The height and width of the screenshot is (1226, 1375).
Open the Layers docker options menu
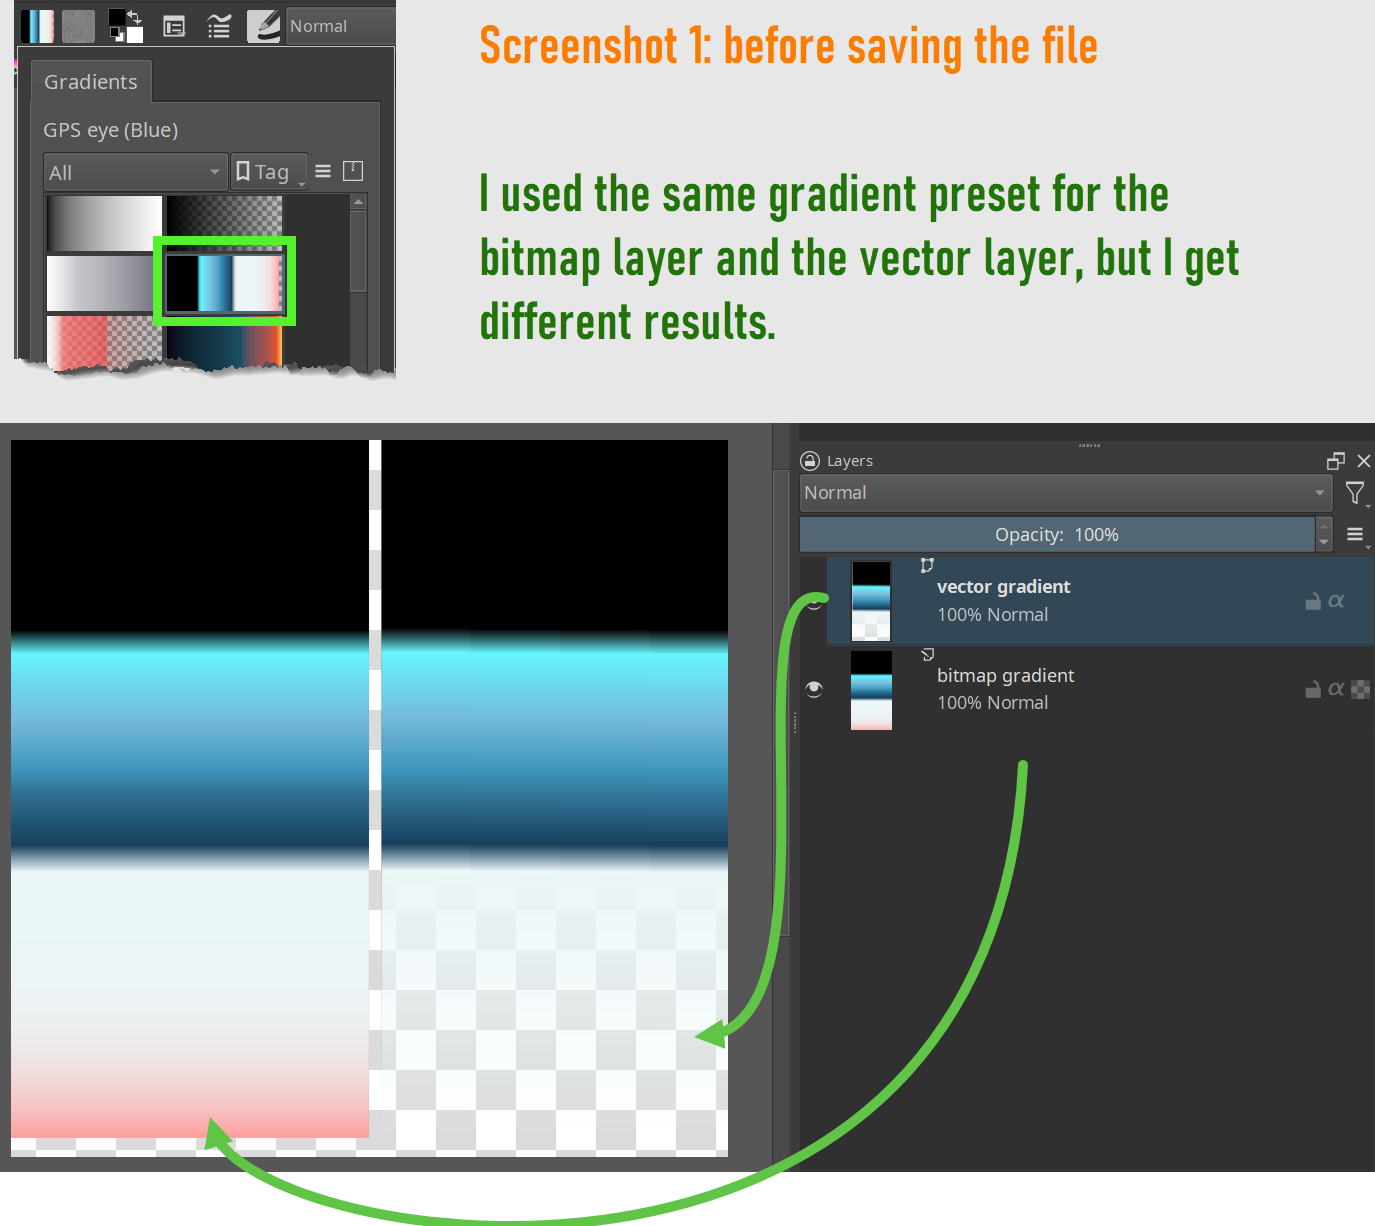pyautogui.click(x=1356, y=535)
